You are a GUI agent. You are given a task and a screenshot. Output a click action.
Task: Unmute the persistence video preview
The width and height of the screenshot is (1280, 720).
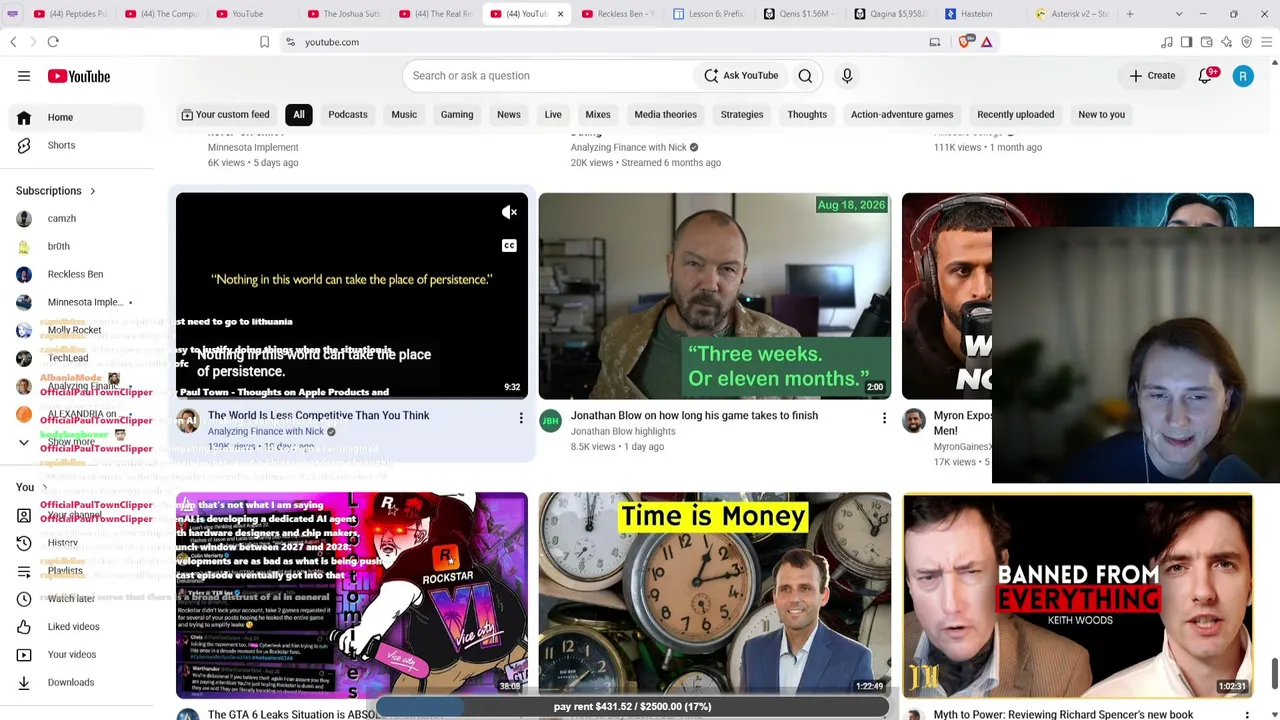pyautogui.click(x=509, y=212)
